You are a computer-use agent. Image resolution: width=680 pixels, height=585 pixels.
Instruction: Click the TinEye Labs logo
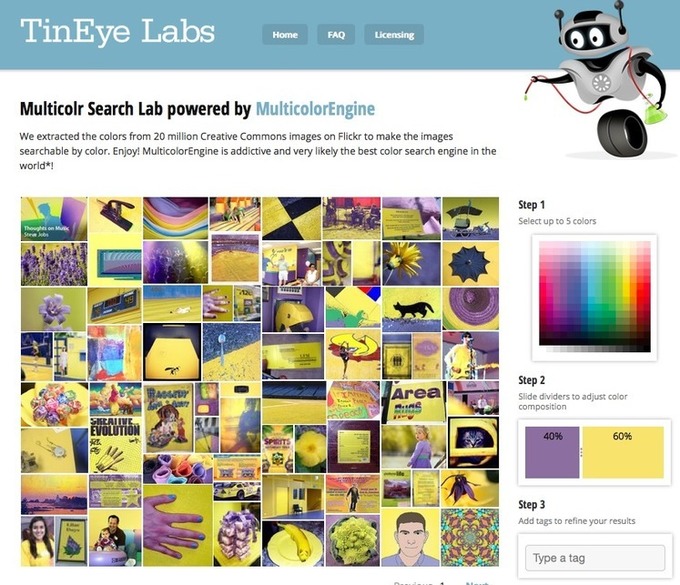117,31
